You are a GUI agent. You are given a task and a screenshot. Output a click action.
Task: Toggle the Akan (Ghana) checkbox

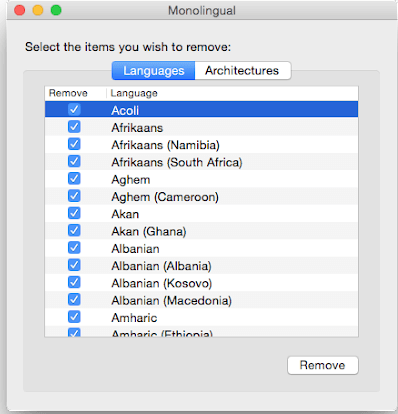coord(74,230)
